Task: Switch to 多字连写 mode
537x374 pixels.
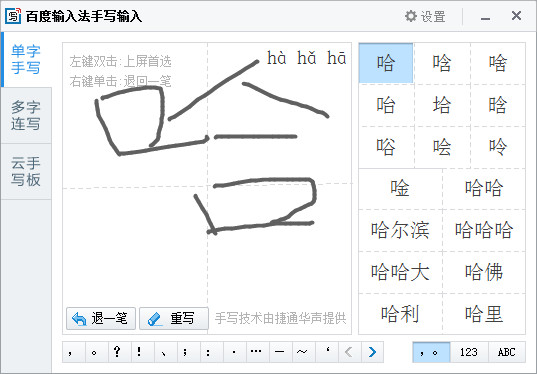Action: coord(26,115)
